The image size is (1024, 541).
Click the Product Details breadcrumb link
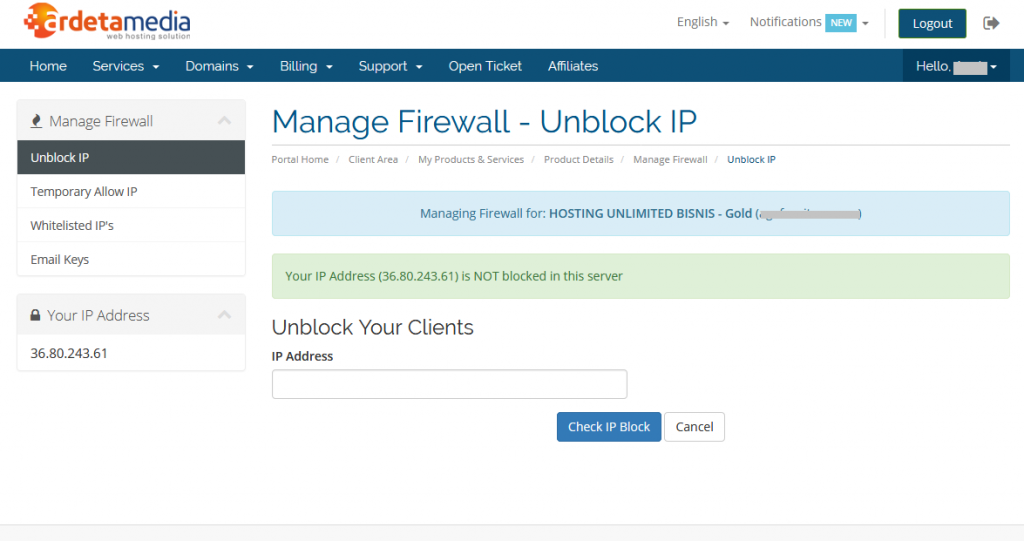click(578, 160)
